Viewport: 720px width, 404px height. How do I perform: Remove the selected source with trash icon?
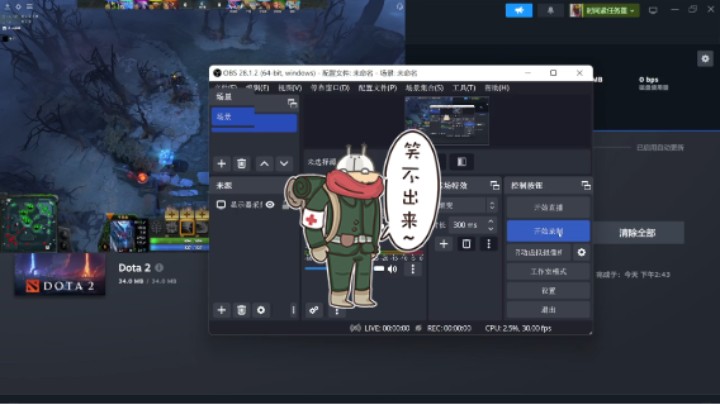pos(242,310)
